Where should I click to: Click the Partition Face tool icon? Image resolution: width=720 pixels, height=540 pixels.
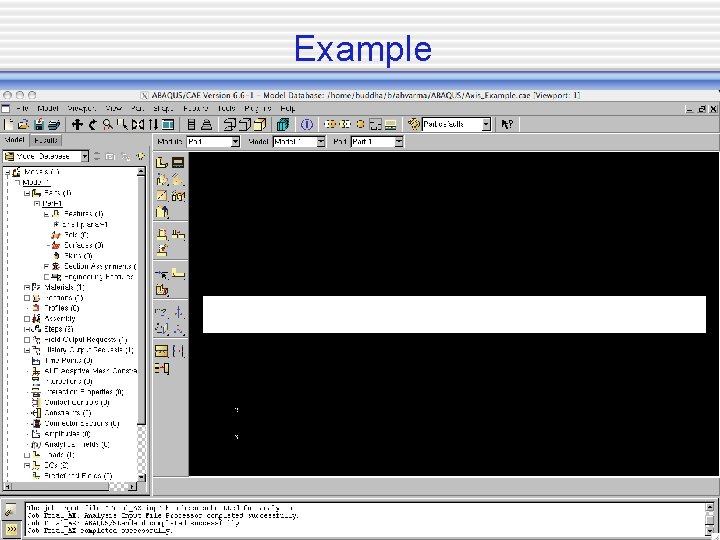178,275
